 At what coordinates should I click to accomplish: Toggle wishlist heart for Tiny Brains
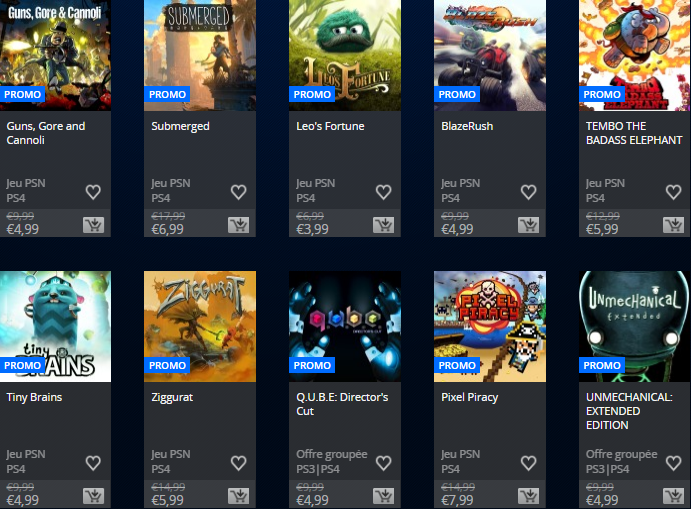coord(93,463)
